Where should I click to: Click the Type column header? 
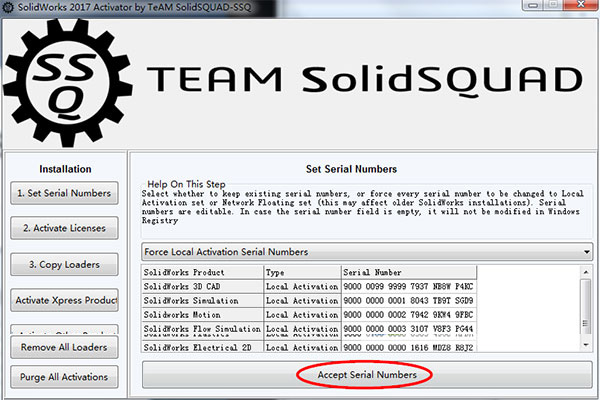pyautogui.click(x=302, y=273)
